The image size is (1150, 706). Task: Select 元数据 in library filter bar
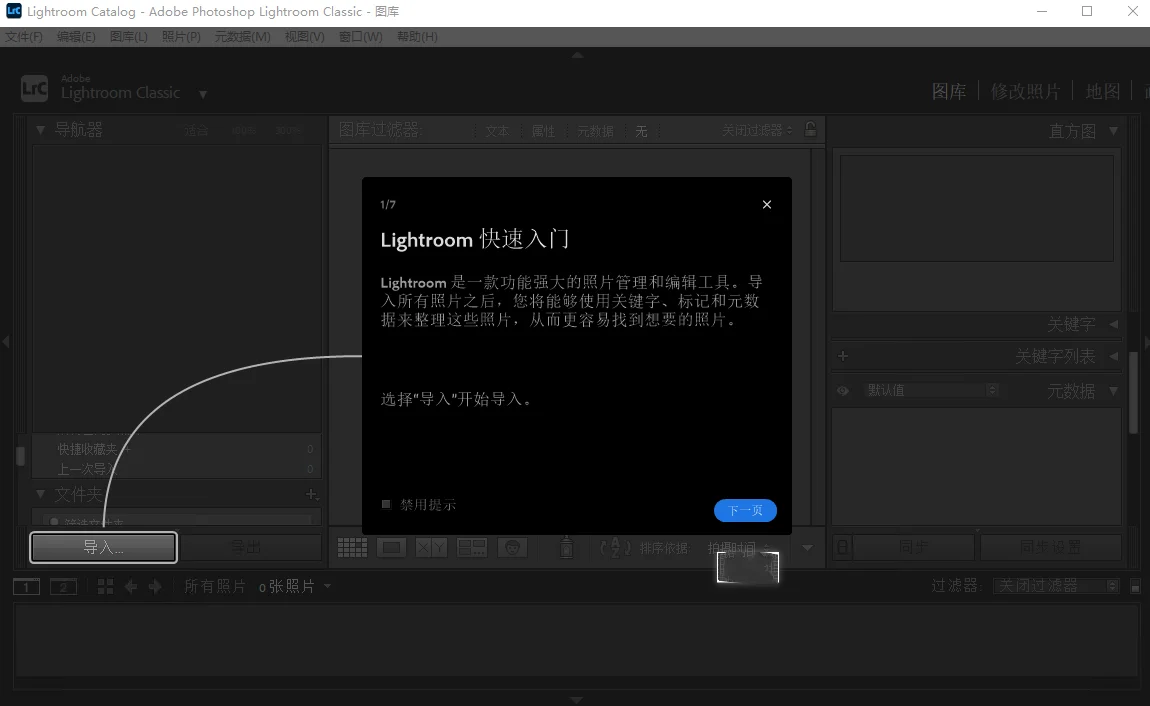(x=595, y=131)
